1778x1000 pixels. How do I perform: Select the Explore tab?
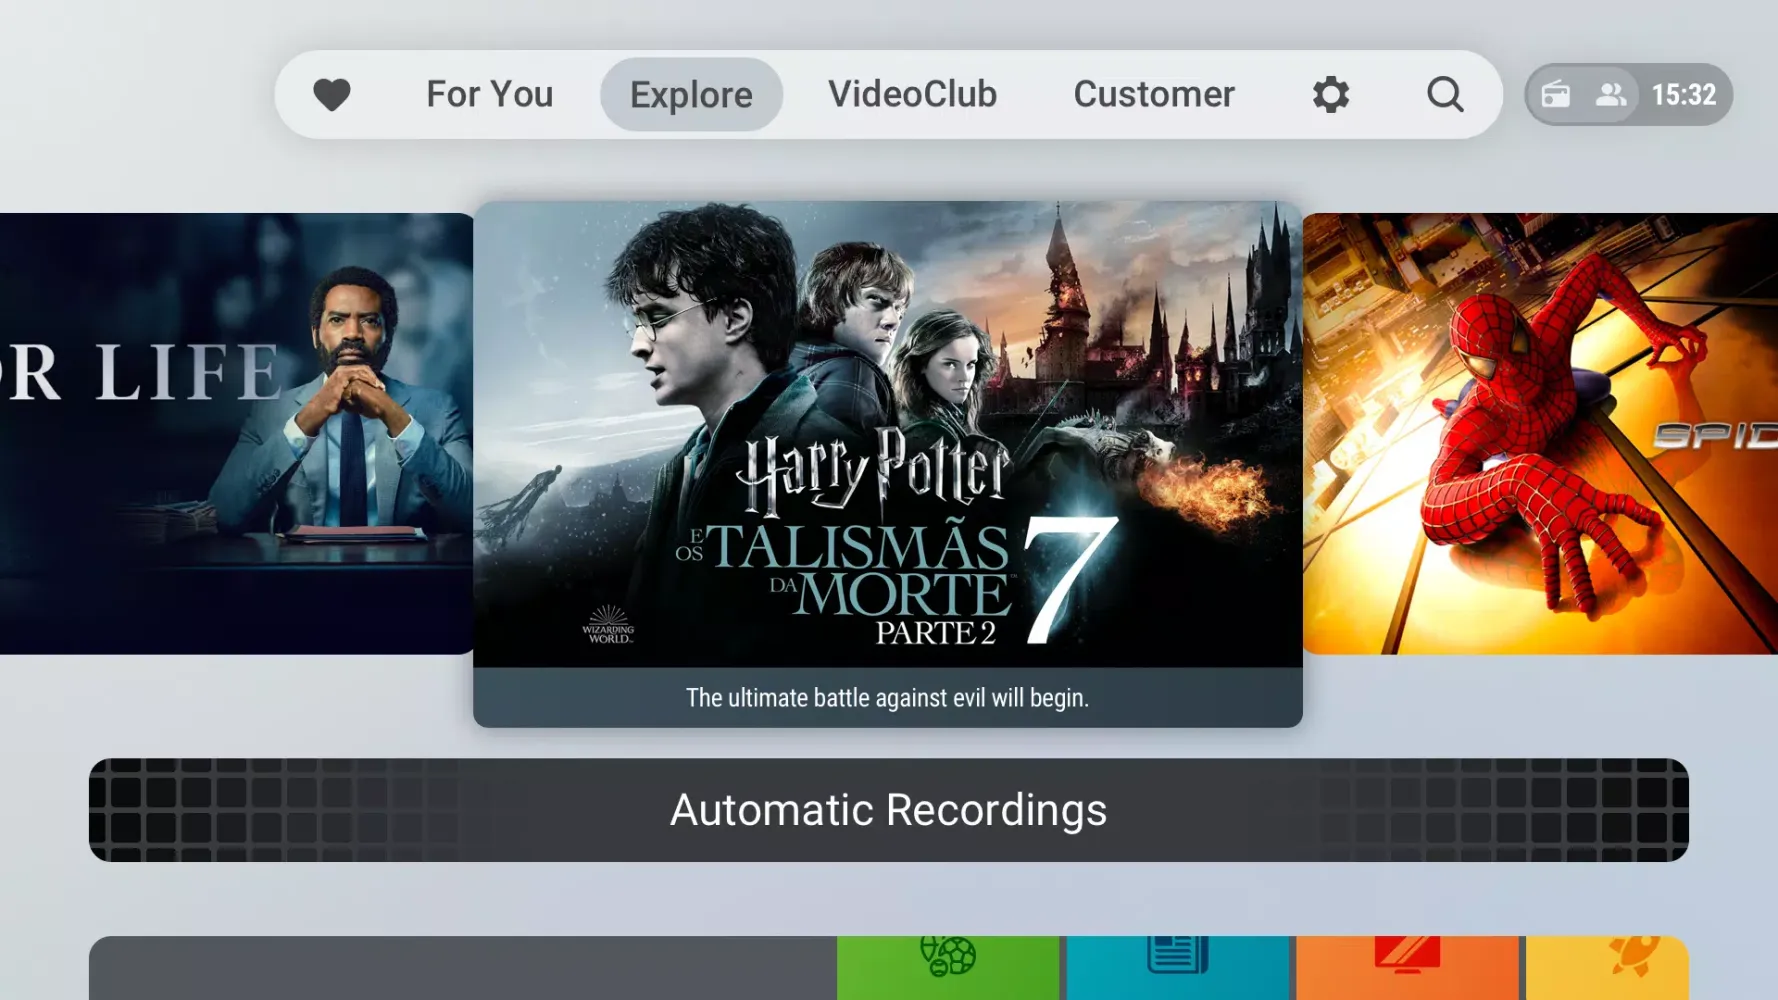tap(691, 94)
